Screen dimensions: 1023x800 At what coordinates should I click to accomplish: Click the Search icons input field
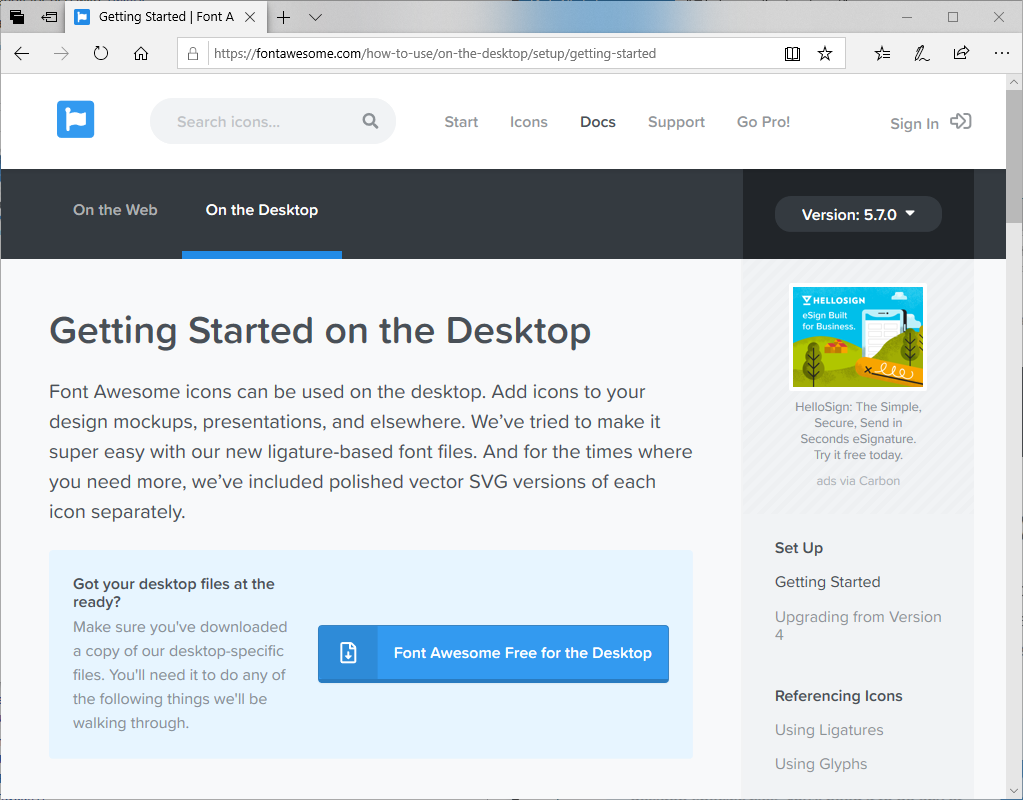(x=260, y=122)
